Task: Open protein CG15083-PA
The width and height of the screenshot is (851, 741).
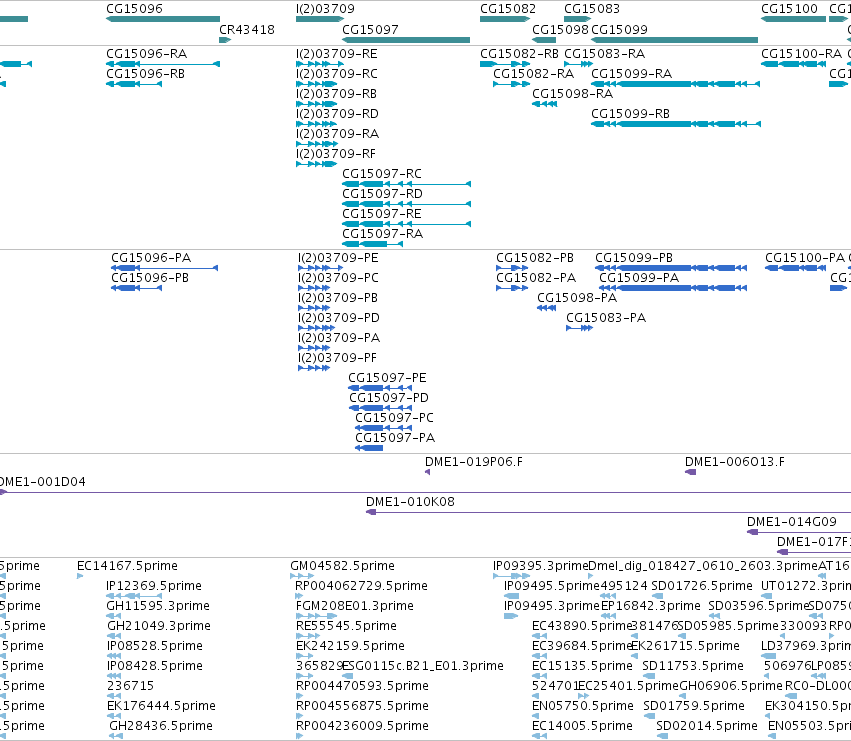Action: (606, 318)
